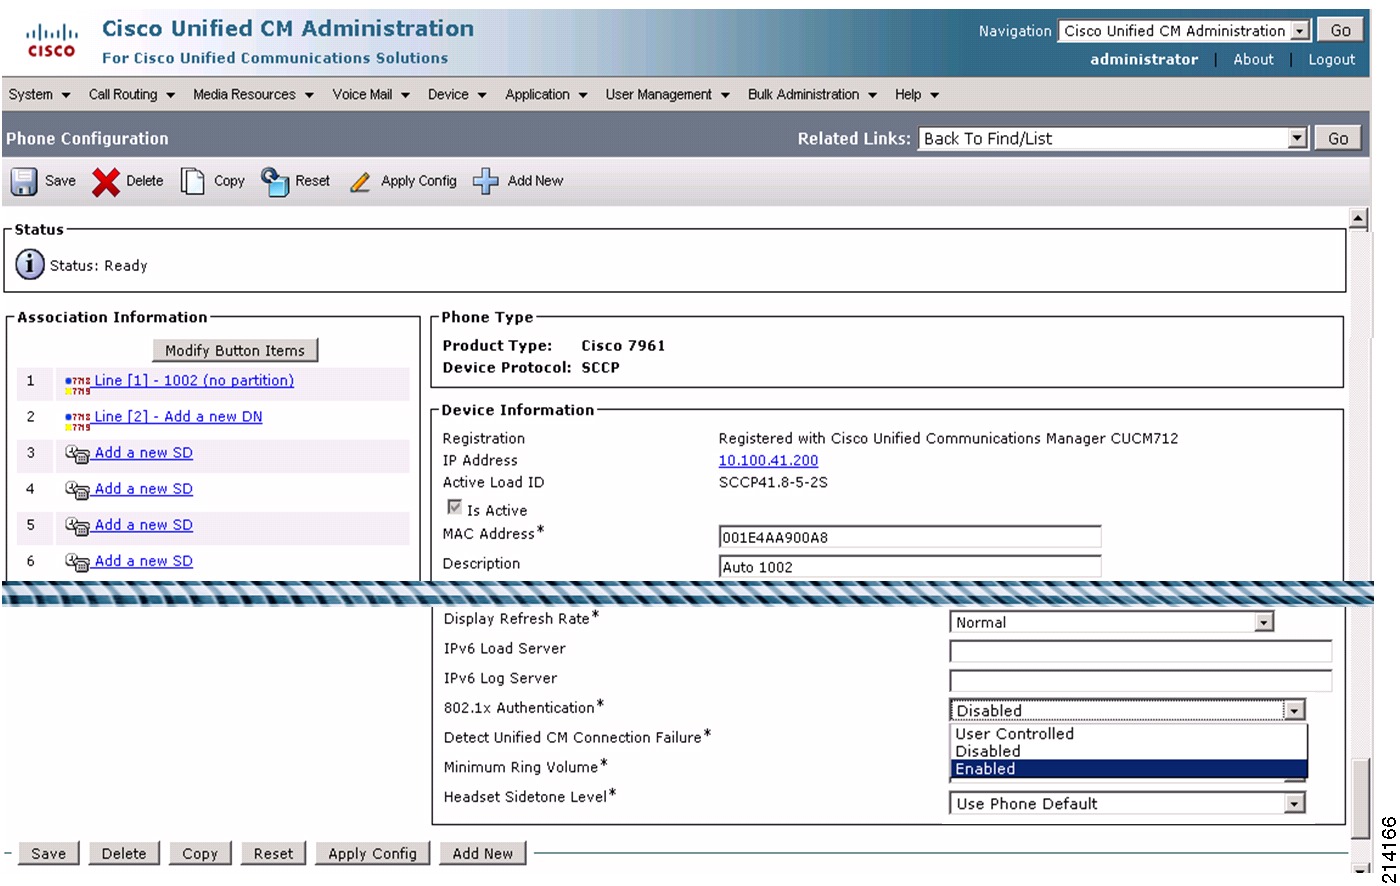This screenshot has width=1400, height=886.
Task: Click Add a new SD in row 6
Action: click(144, 560)
